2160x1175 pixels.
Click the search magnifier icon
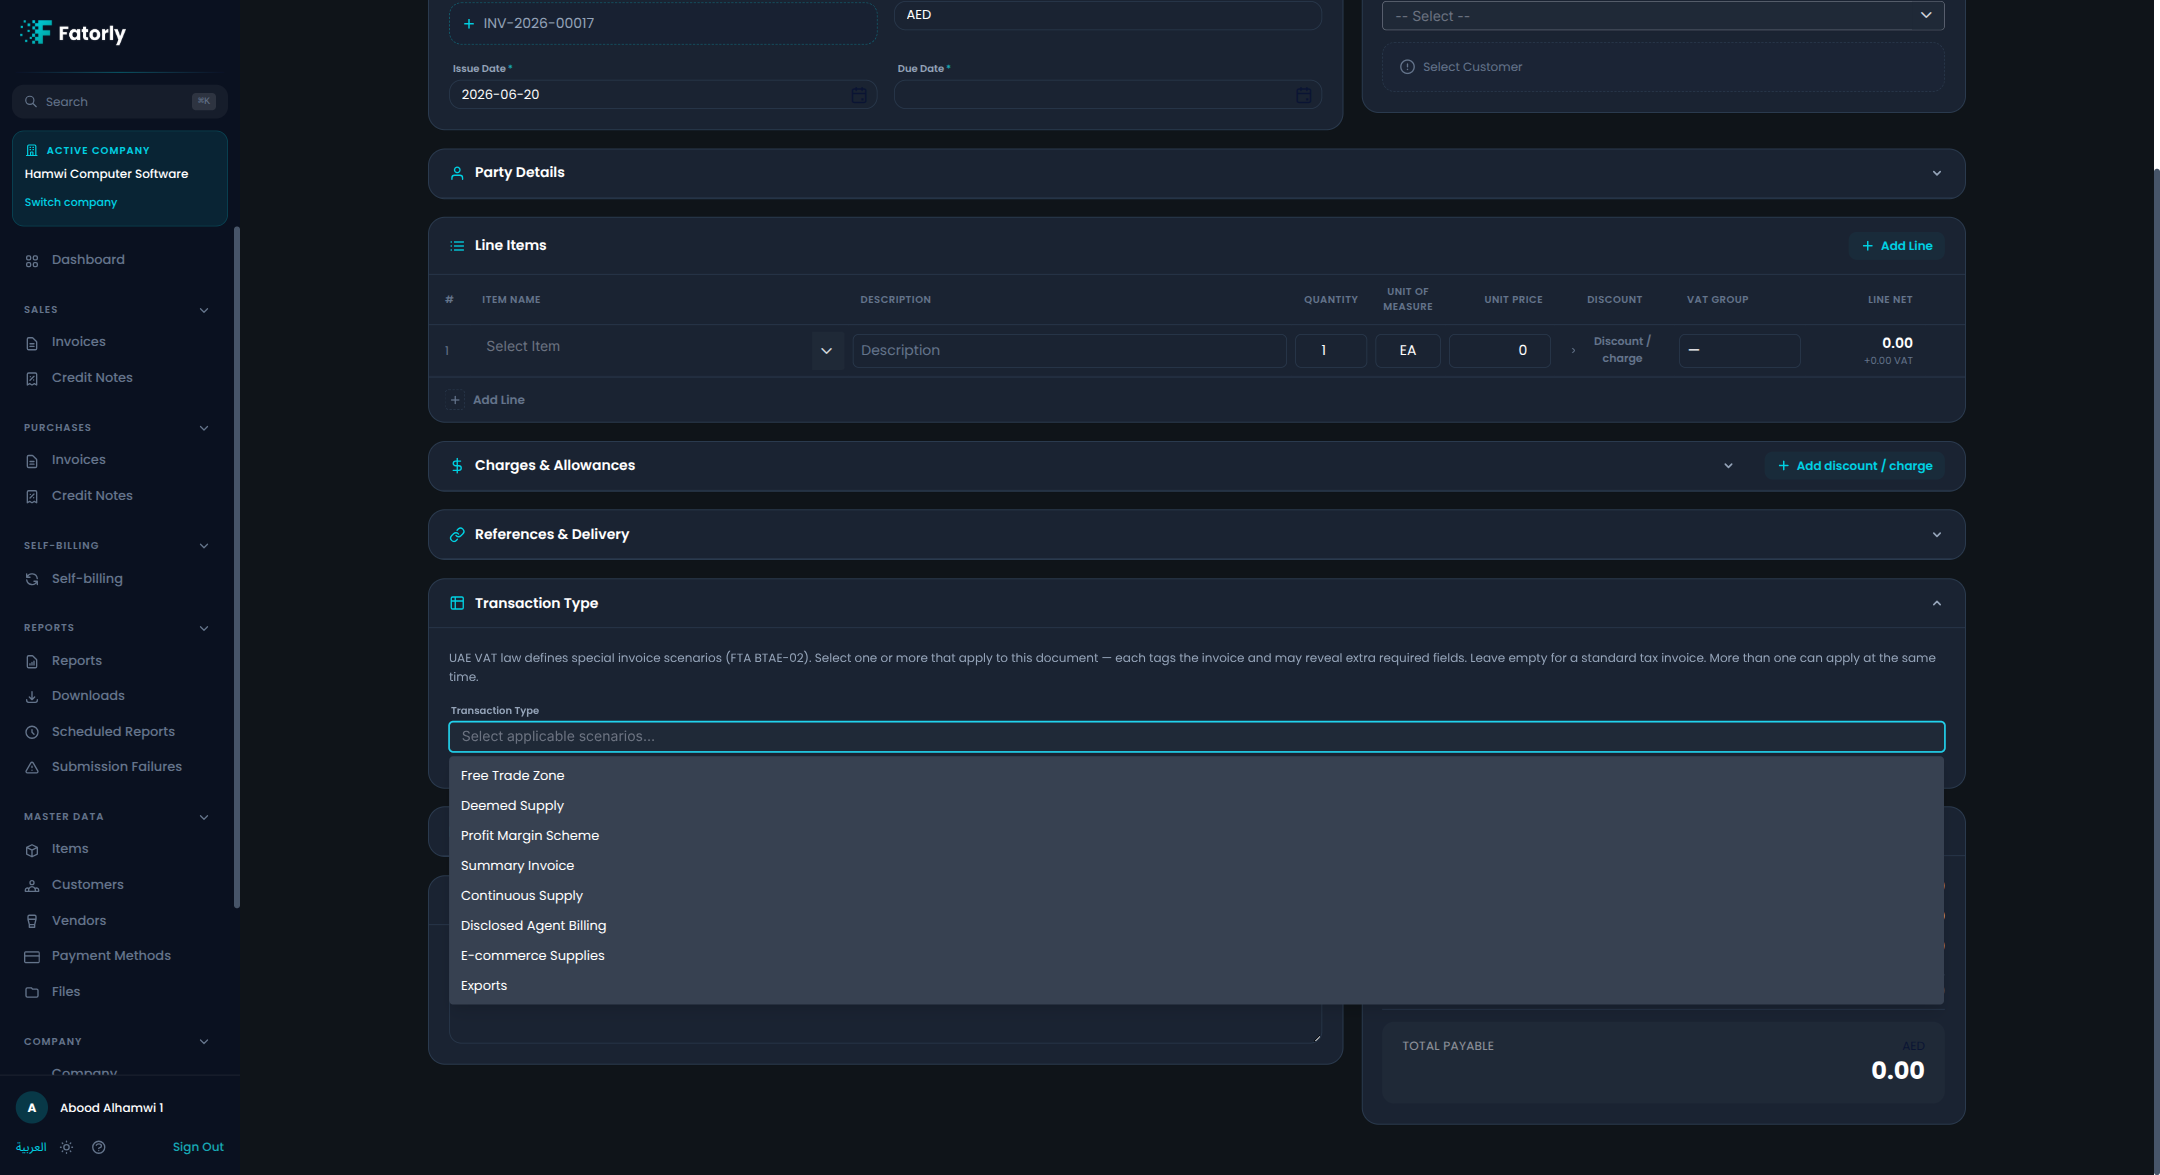[x=31, y=102]
